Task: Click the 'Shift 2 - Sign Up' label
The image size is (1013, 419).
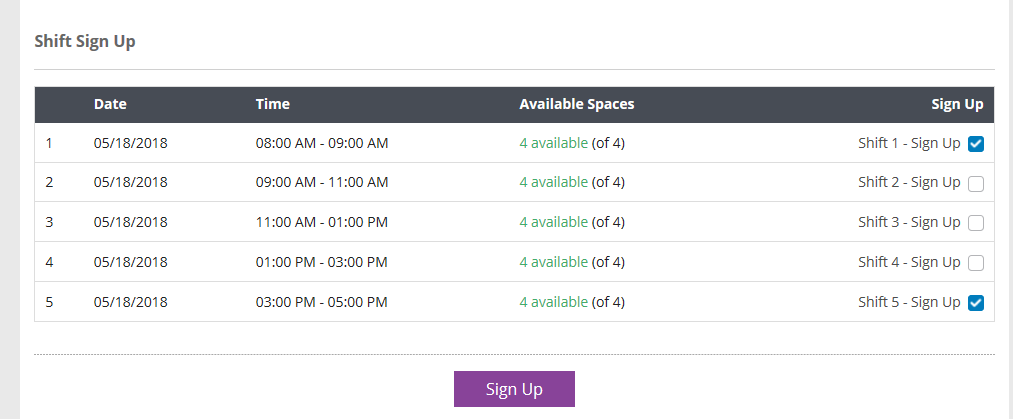Action: 909,183
